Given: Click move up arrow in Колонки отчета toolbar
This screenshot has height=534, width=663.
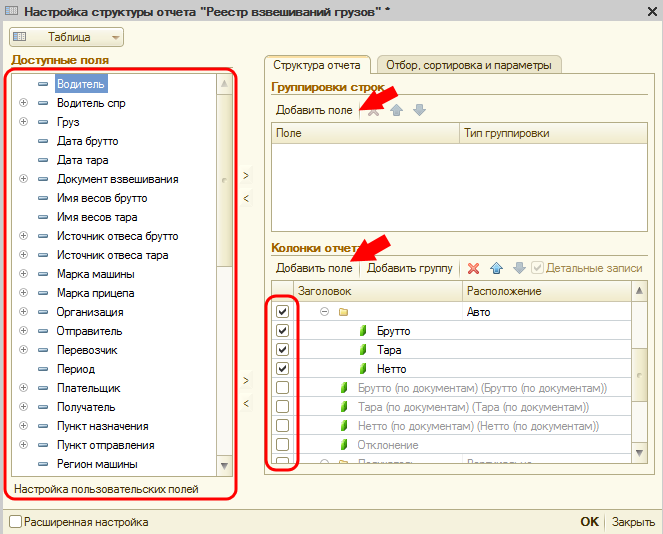Looking at the screenshot, I should pos(497,269).
